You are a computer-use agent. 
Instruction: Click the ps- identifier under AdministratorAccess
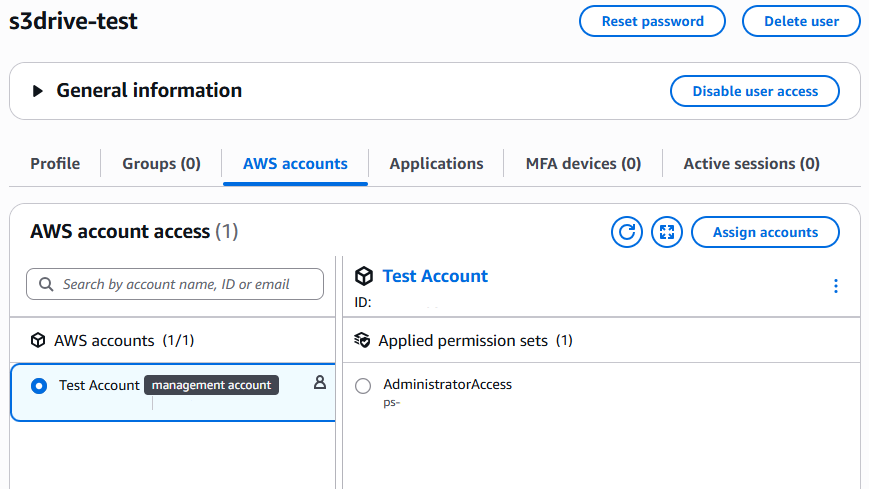(392, 403)
